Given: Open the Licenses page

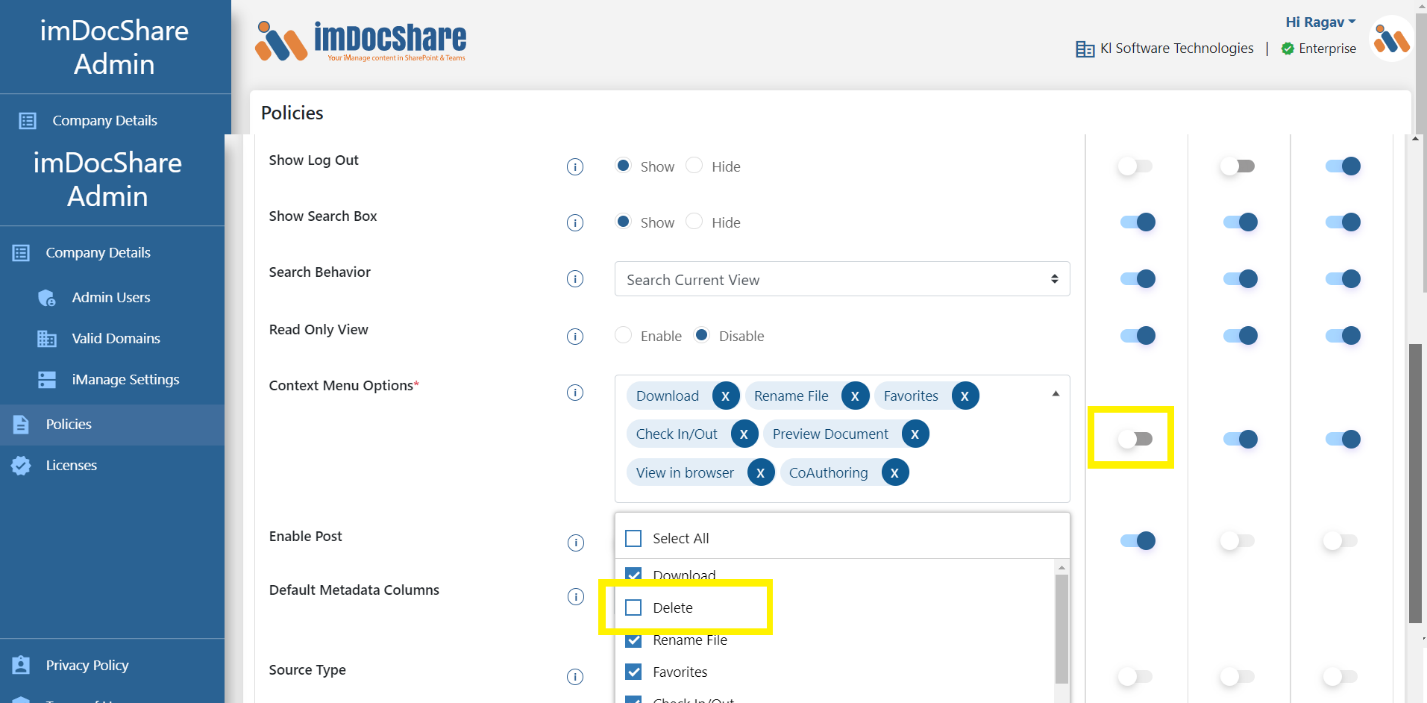Looking at the screenshot, I should point(71,465).
